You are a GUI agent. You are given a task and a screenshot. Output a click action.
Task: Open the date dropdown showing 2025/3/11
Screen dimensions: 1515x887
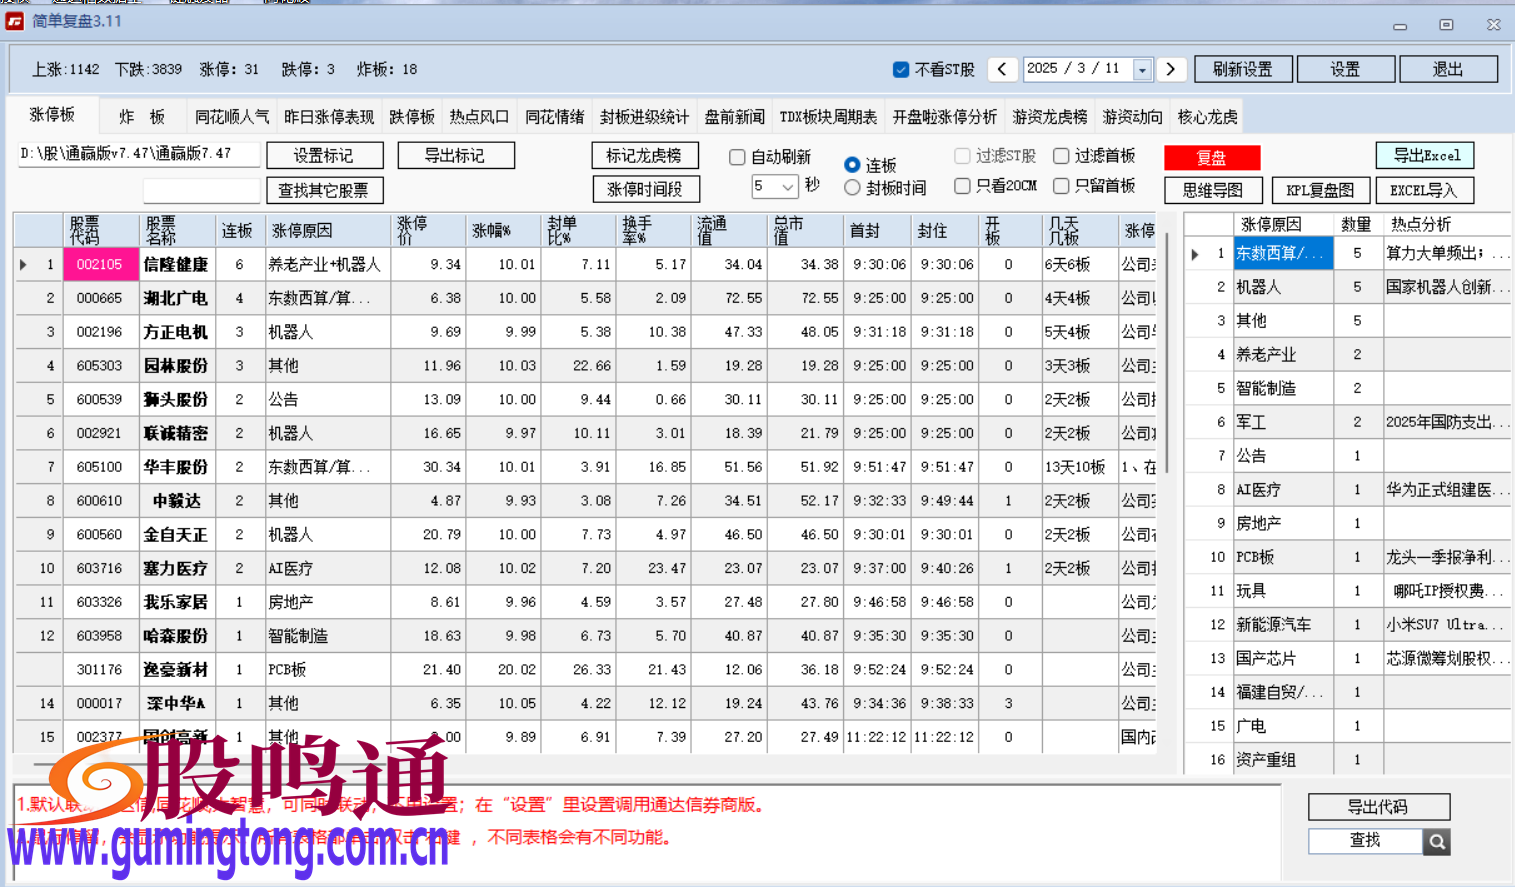point(1141,69)
